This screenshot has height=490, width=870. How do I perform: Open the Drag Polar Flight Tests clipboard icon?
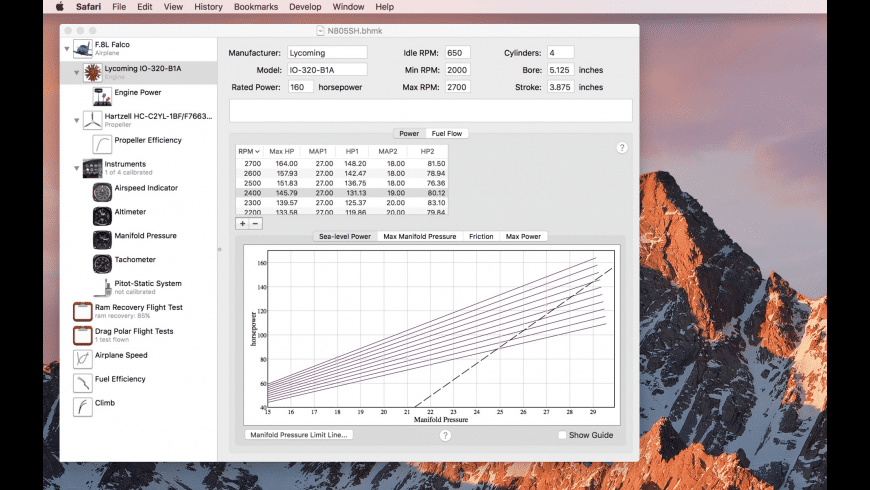coord(83,335)
